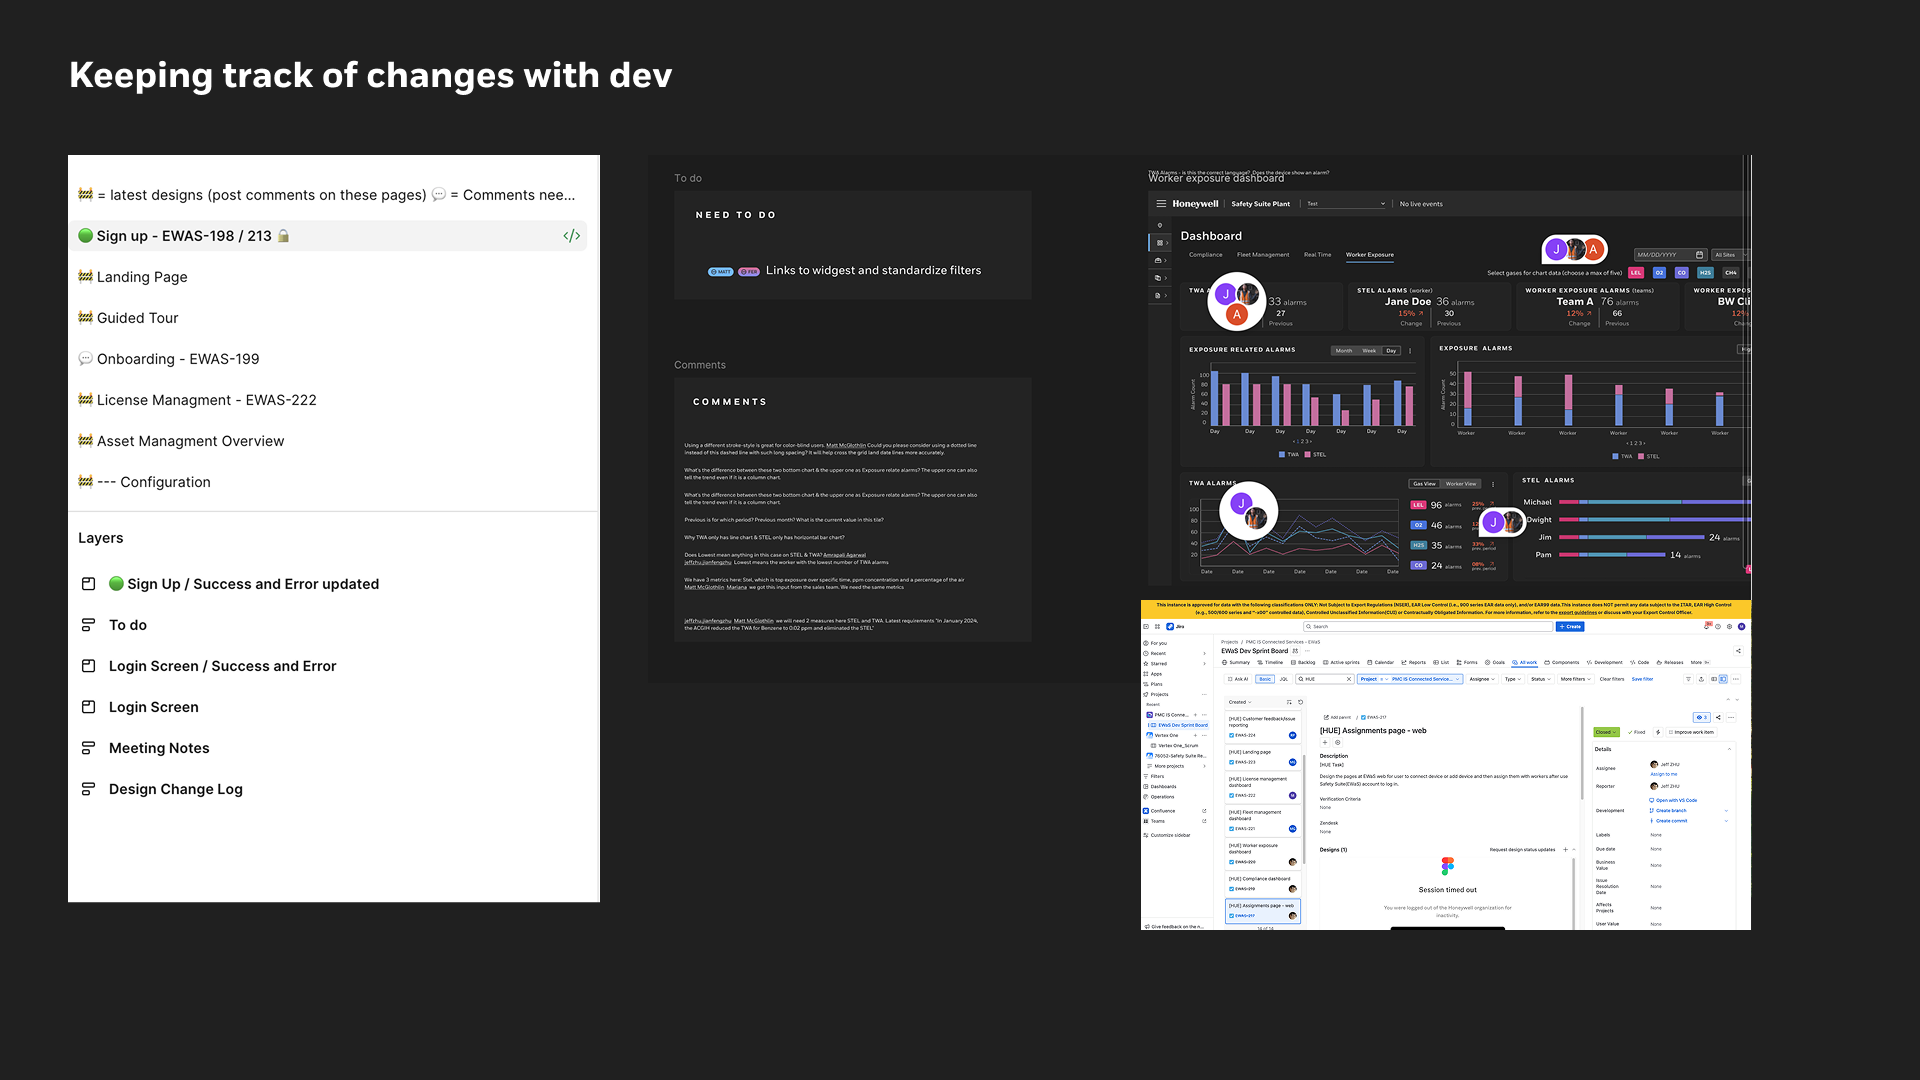The width and height of the screenshot is (1920, 1080).
Task: Click the Save filter link
Action: 1642,679
